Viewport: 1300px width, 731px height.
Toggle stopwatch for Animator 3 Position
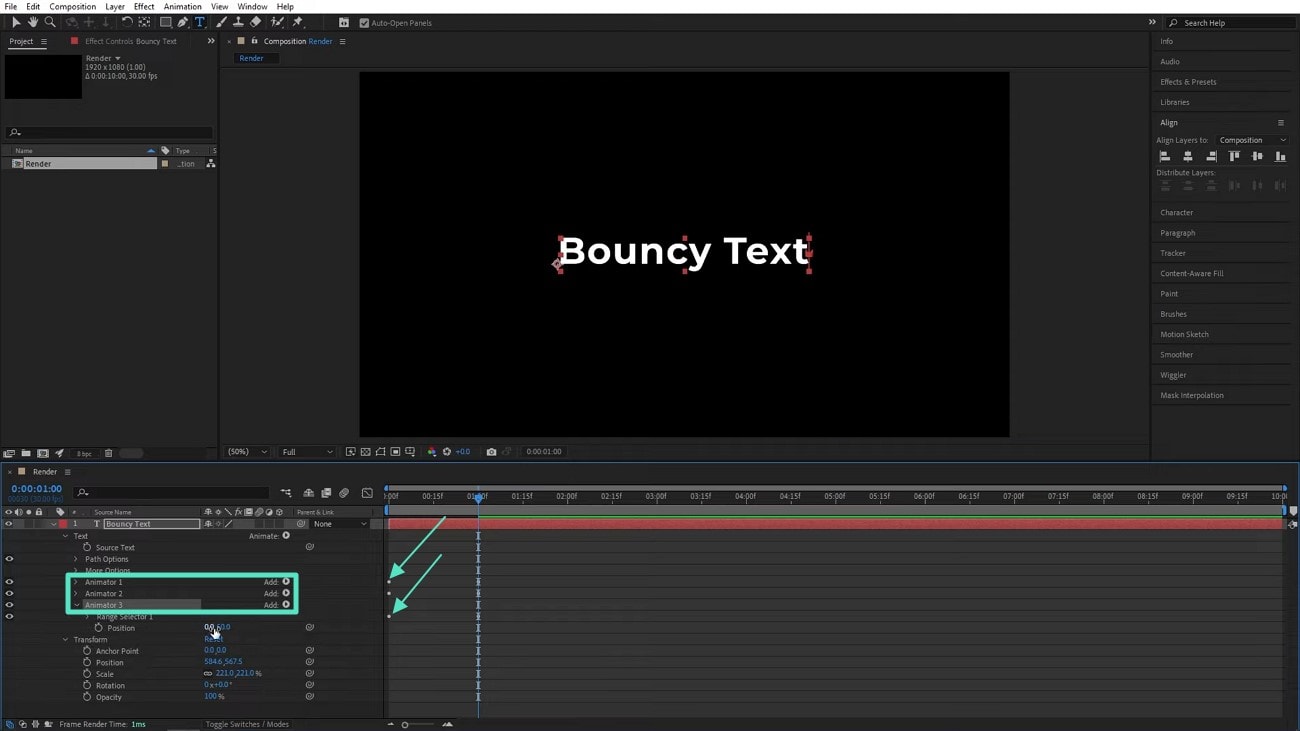(x=98, y=628)
